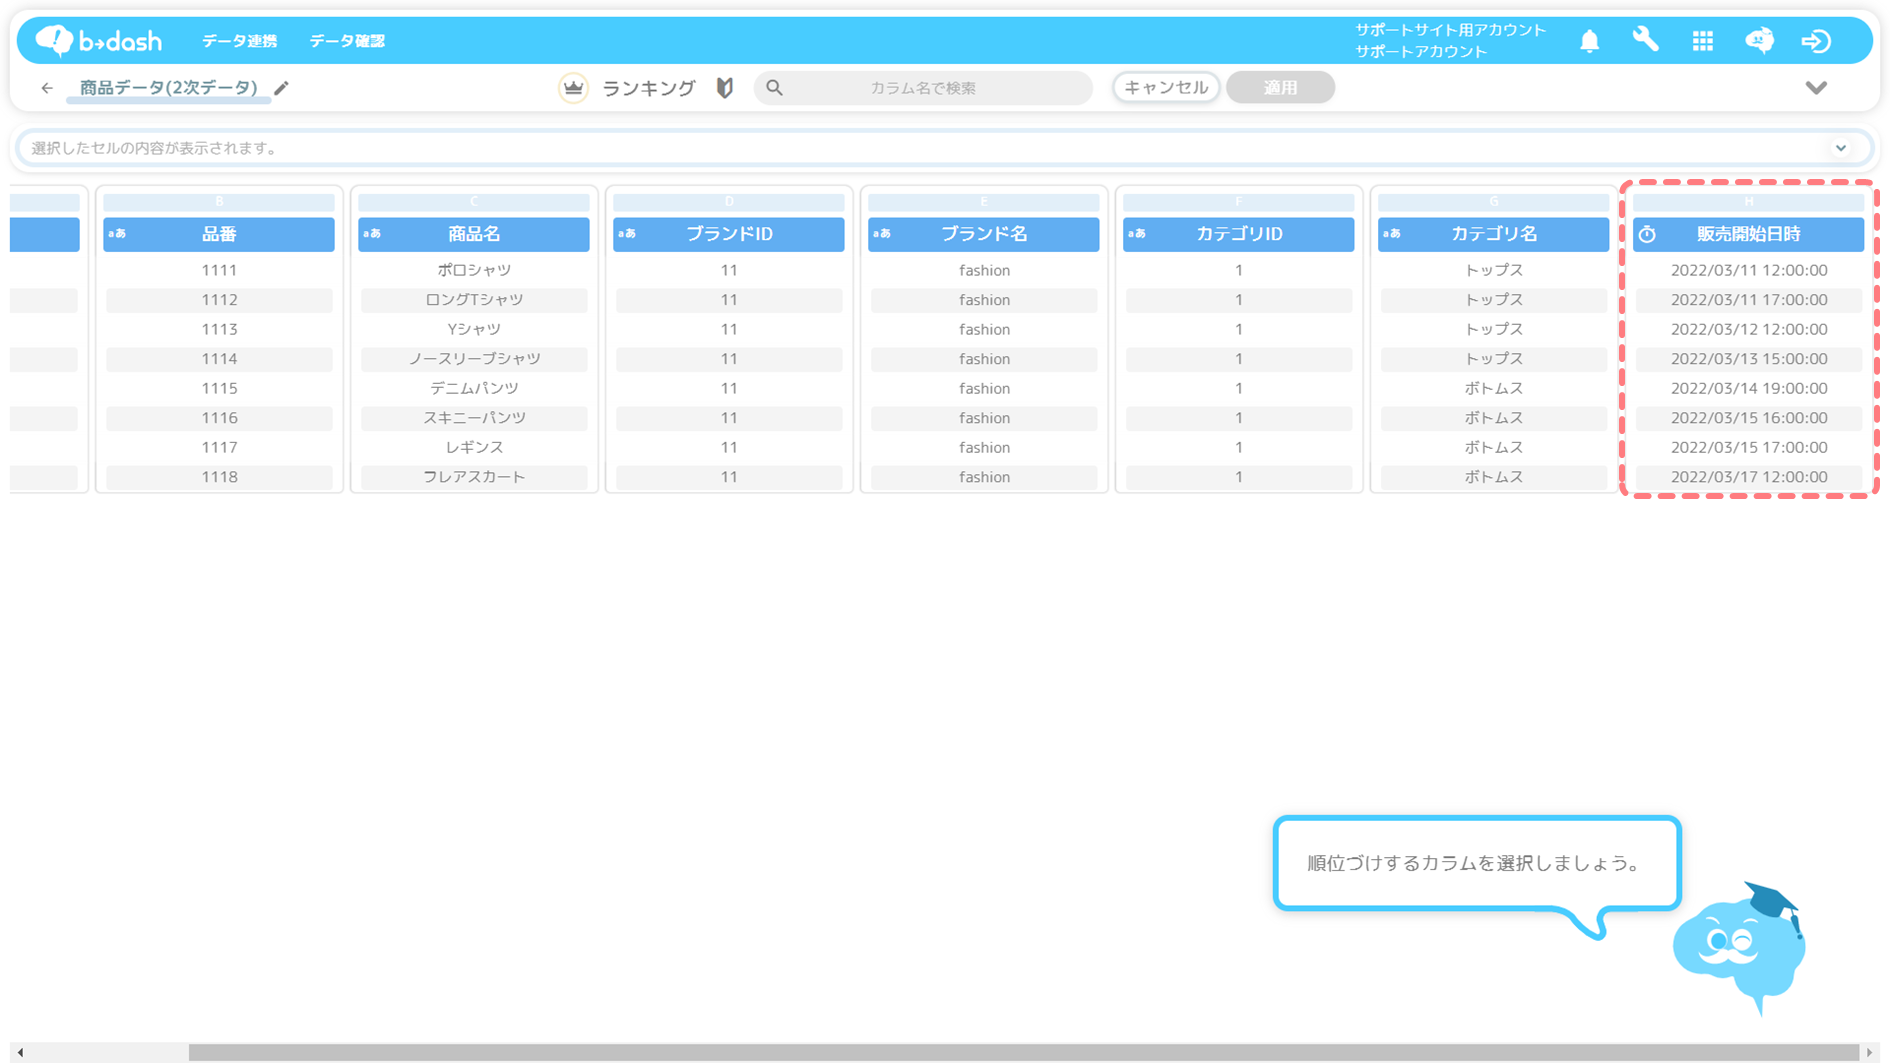Click the cell 1118
This screenshot has height=1063, width=1890.
pos(219,477)
